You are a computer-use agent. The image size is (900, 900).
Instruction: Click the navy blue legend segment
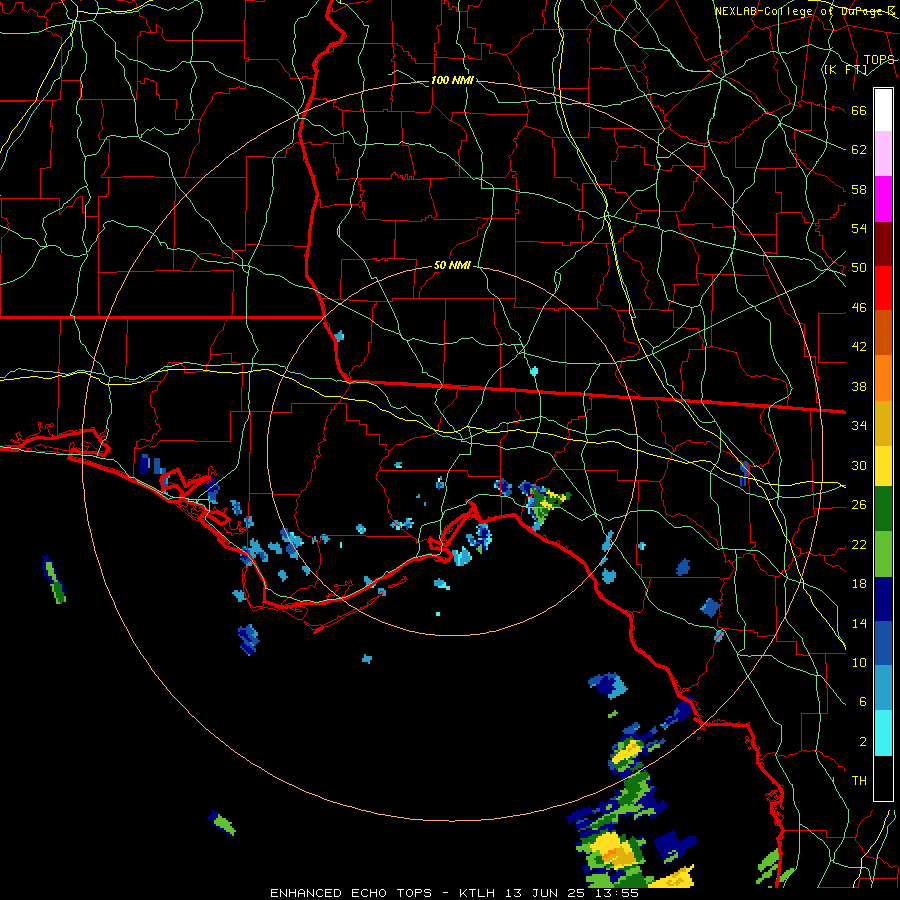883,599
